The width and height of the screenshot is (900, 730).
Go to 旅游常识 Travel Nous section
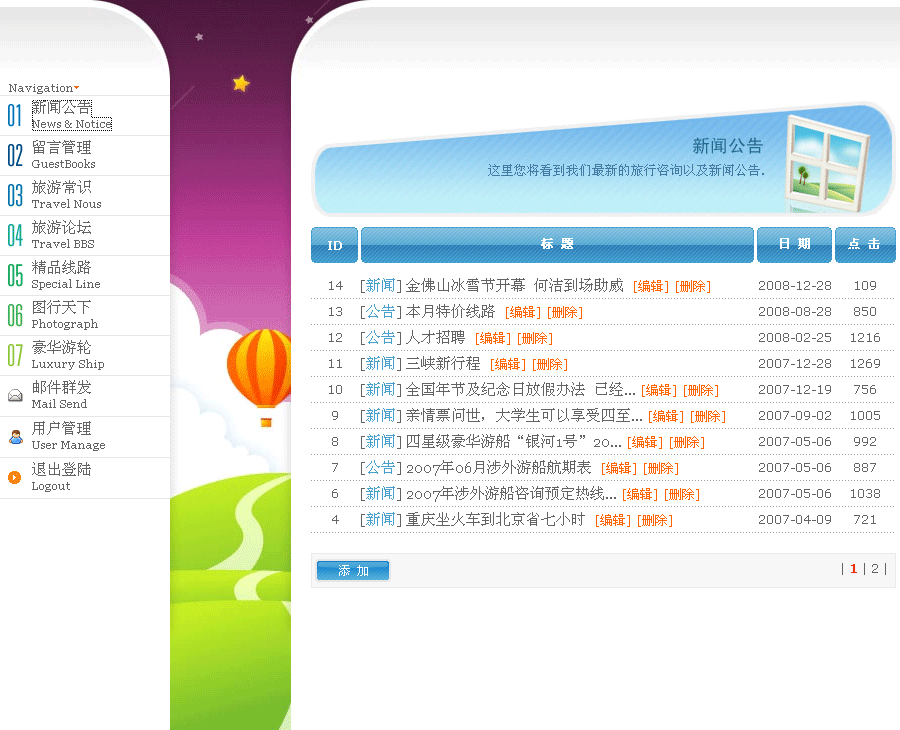[x=66, y=196]
